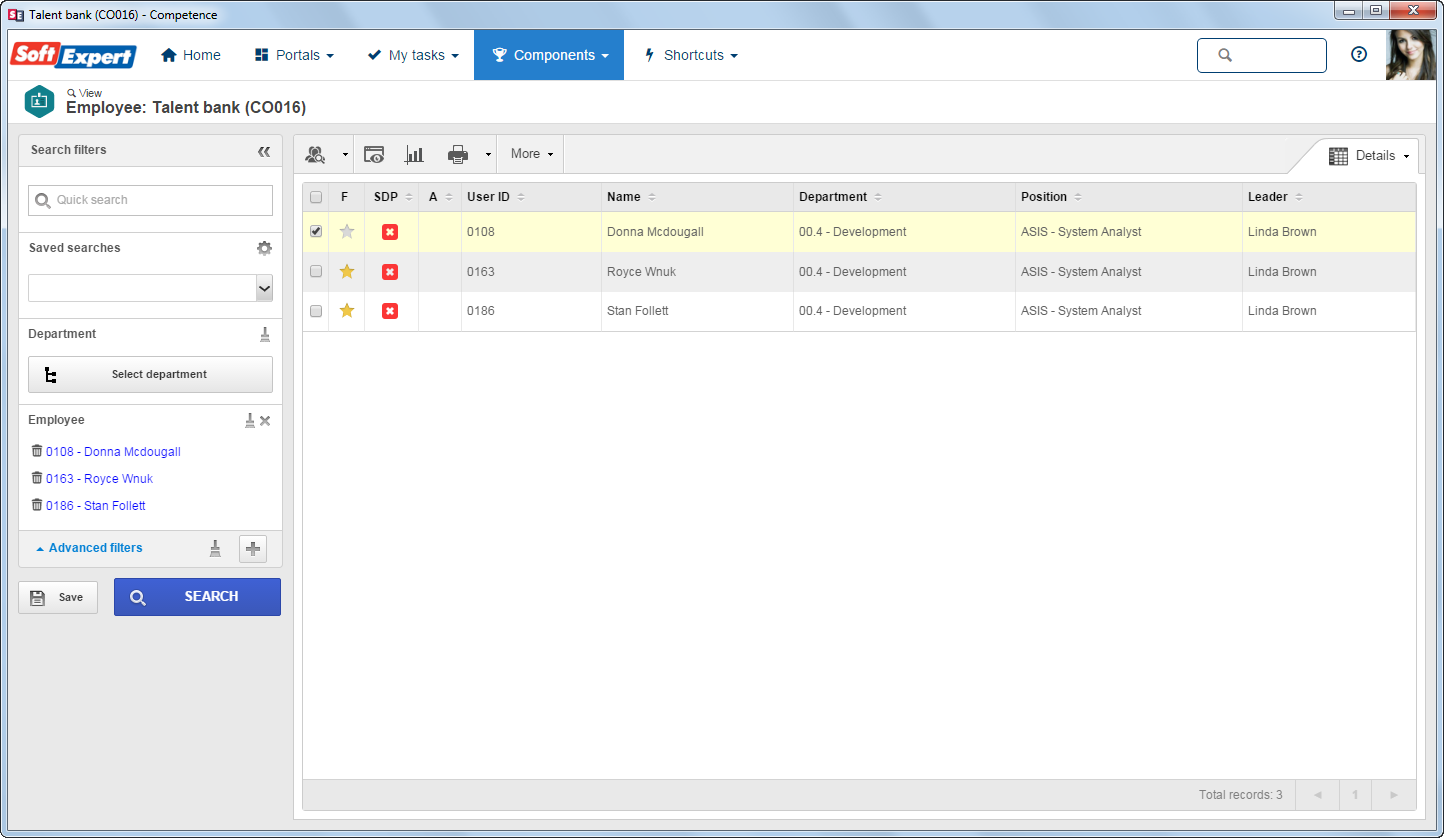
Task: Sort by the SDP column
Action: click(x=393, y=197)
